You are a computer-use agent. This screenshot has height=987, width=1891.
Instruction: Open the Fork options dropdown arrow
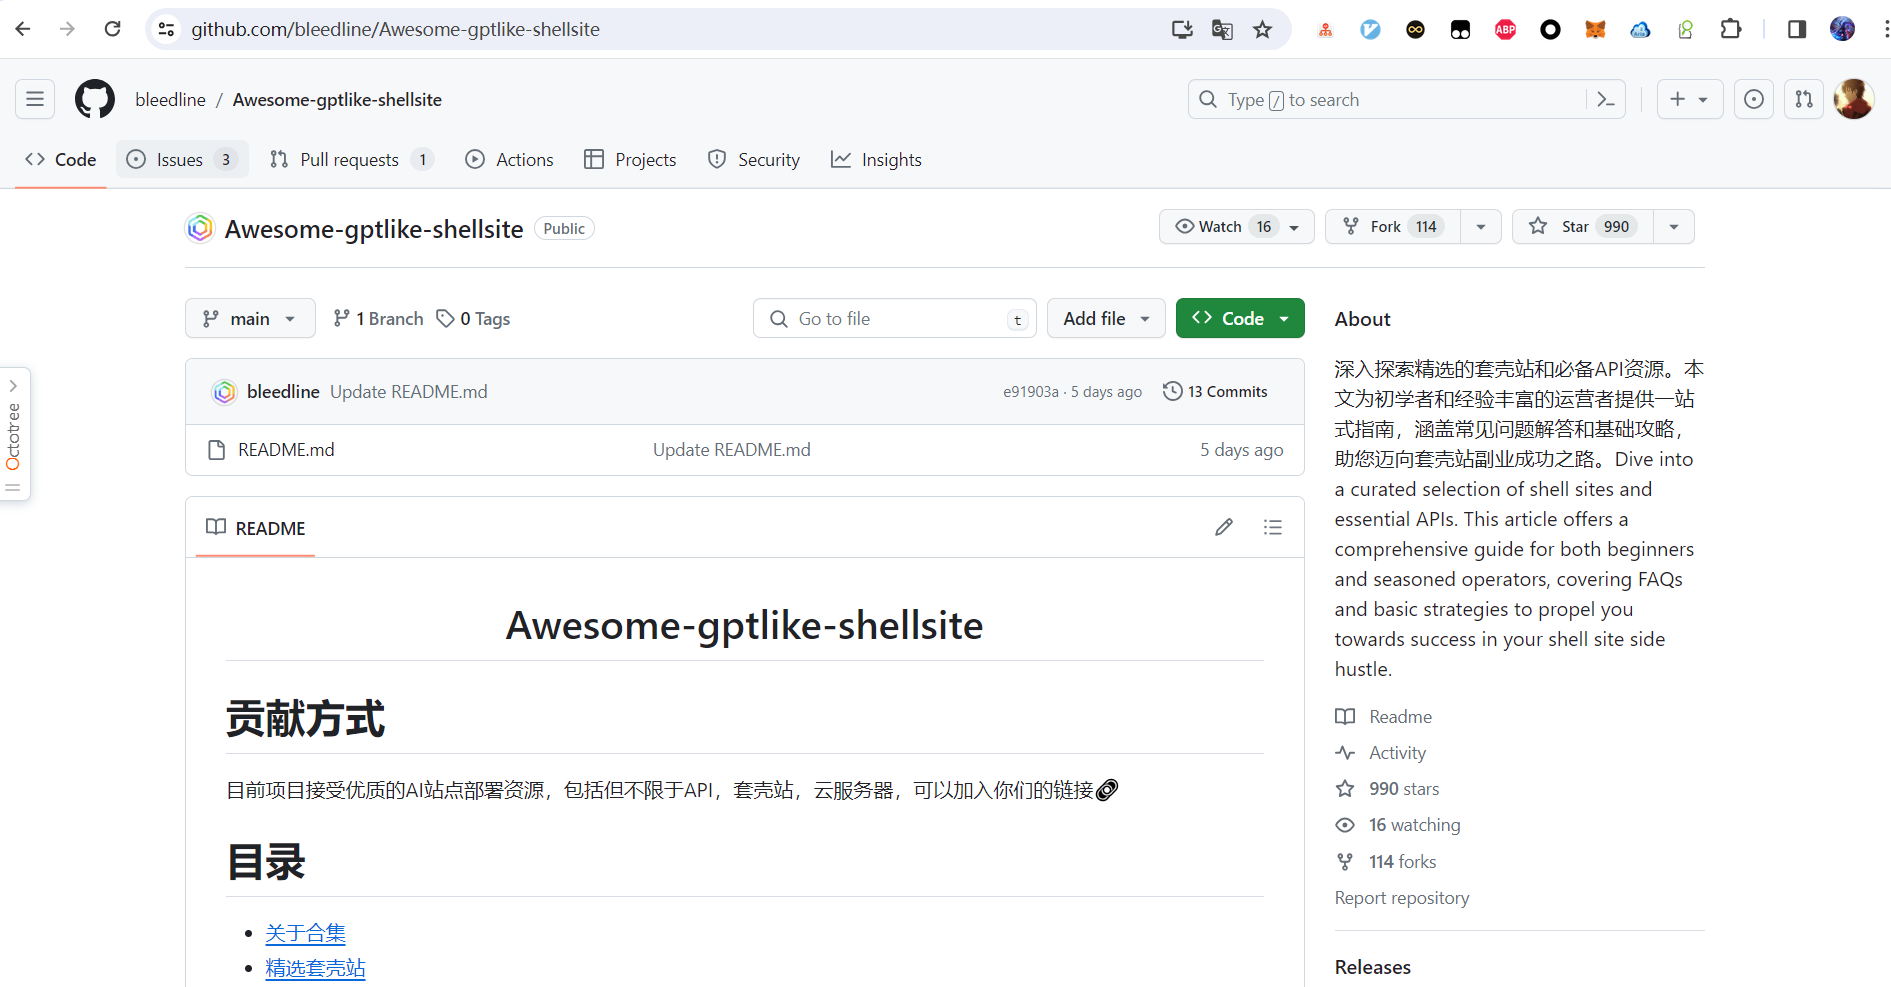tap(1481, 227)
